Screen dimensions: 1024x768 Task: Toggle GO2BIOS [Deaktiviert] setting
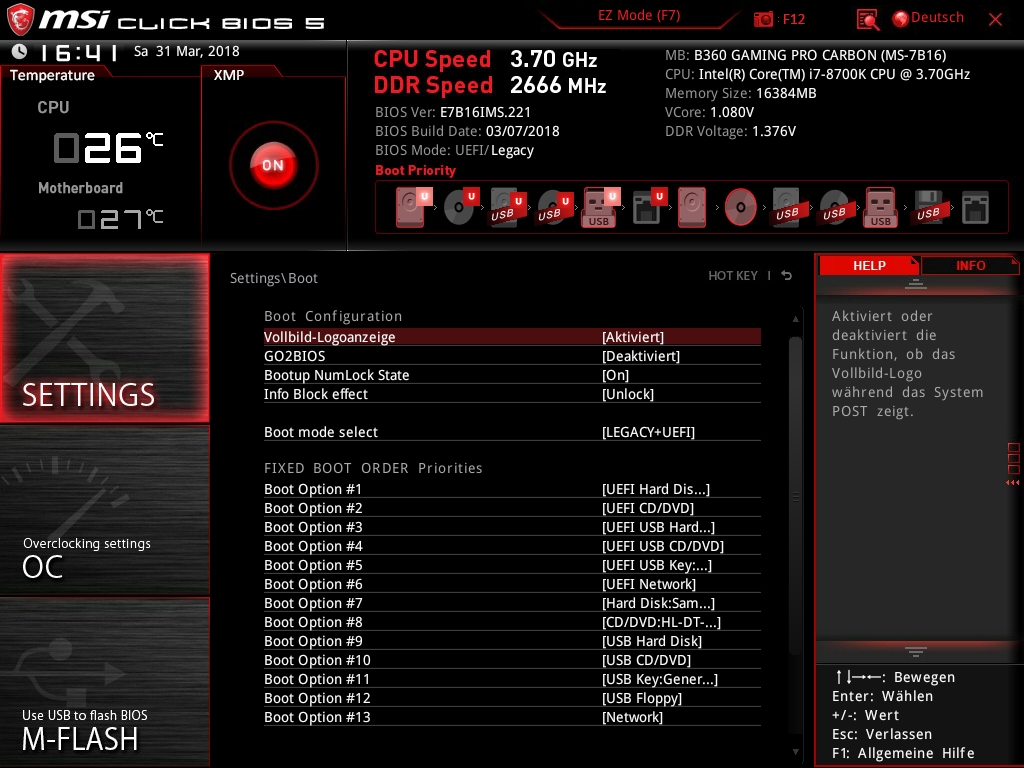[x=512, y=356]
